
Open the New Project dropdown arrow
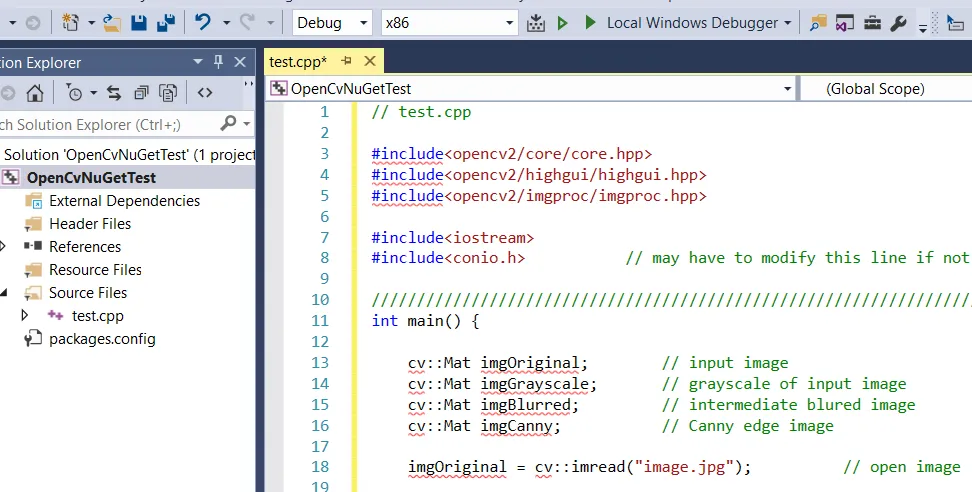(91, 23)
